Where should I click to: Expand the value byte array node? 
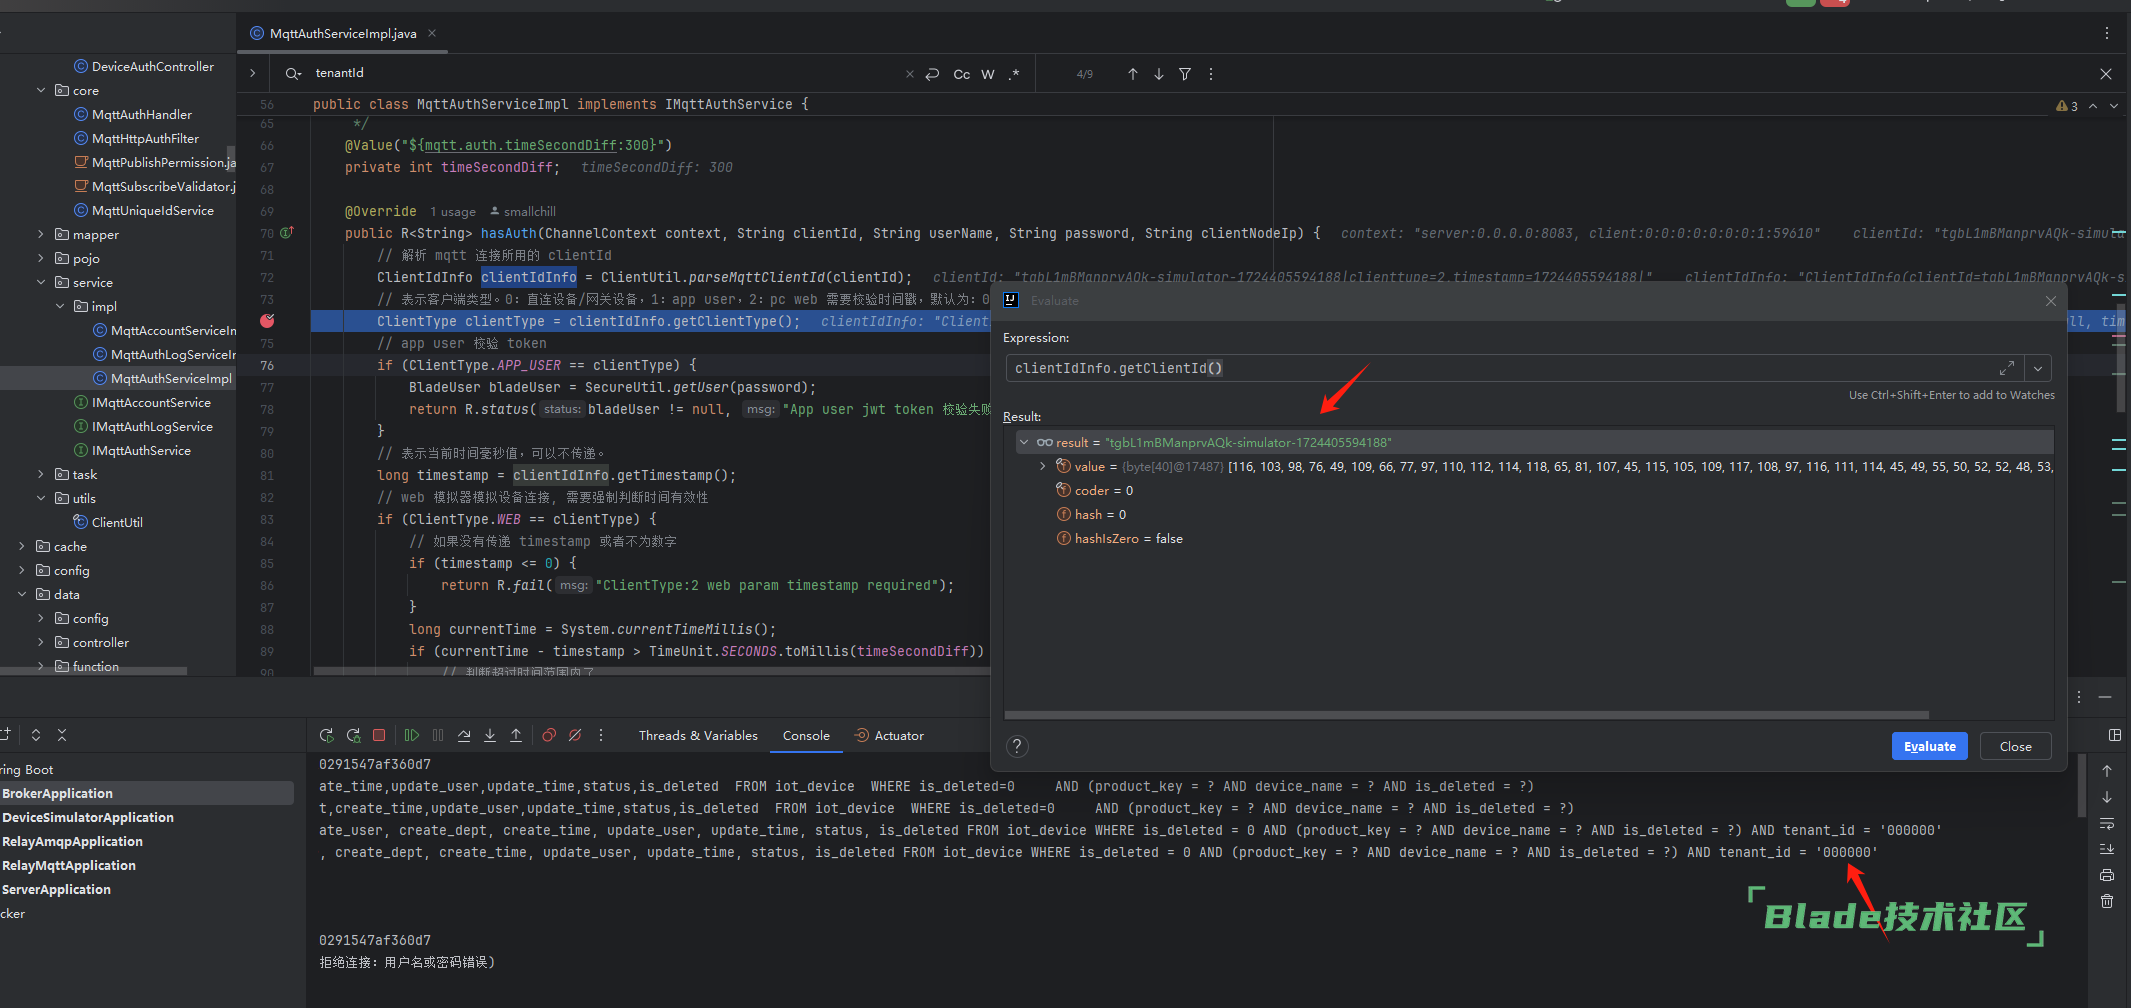click(x=1042, y=466)
